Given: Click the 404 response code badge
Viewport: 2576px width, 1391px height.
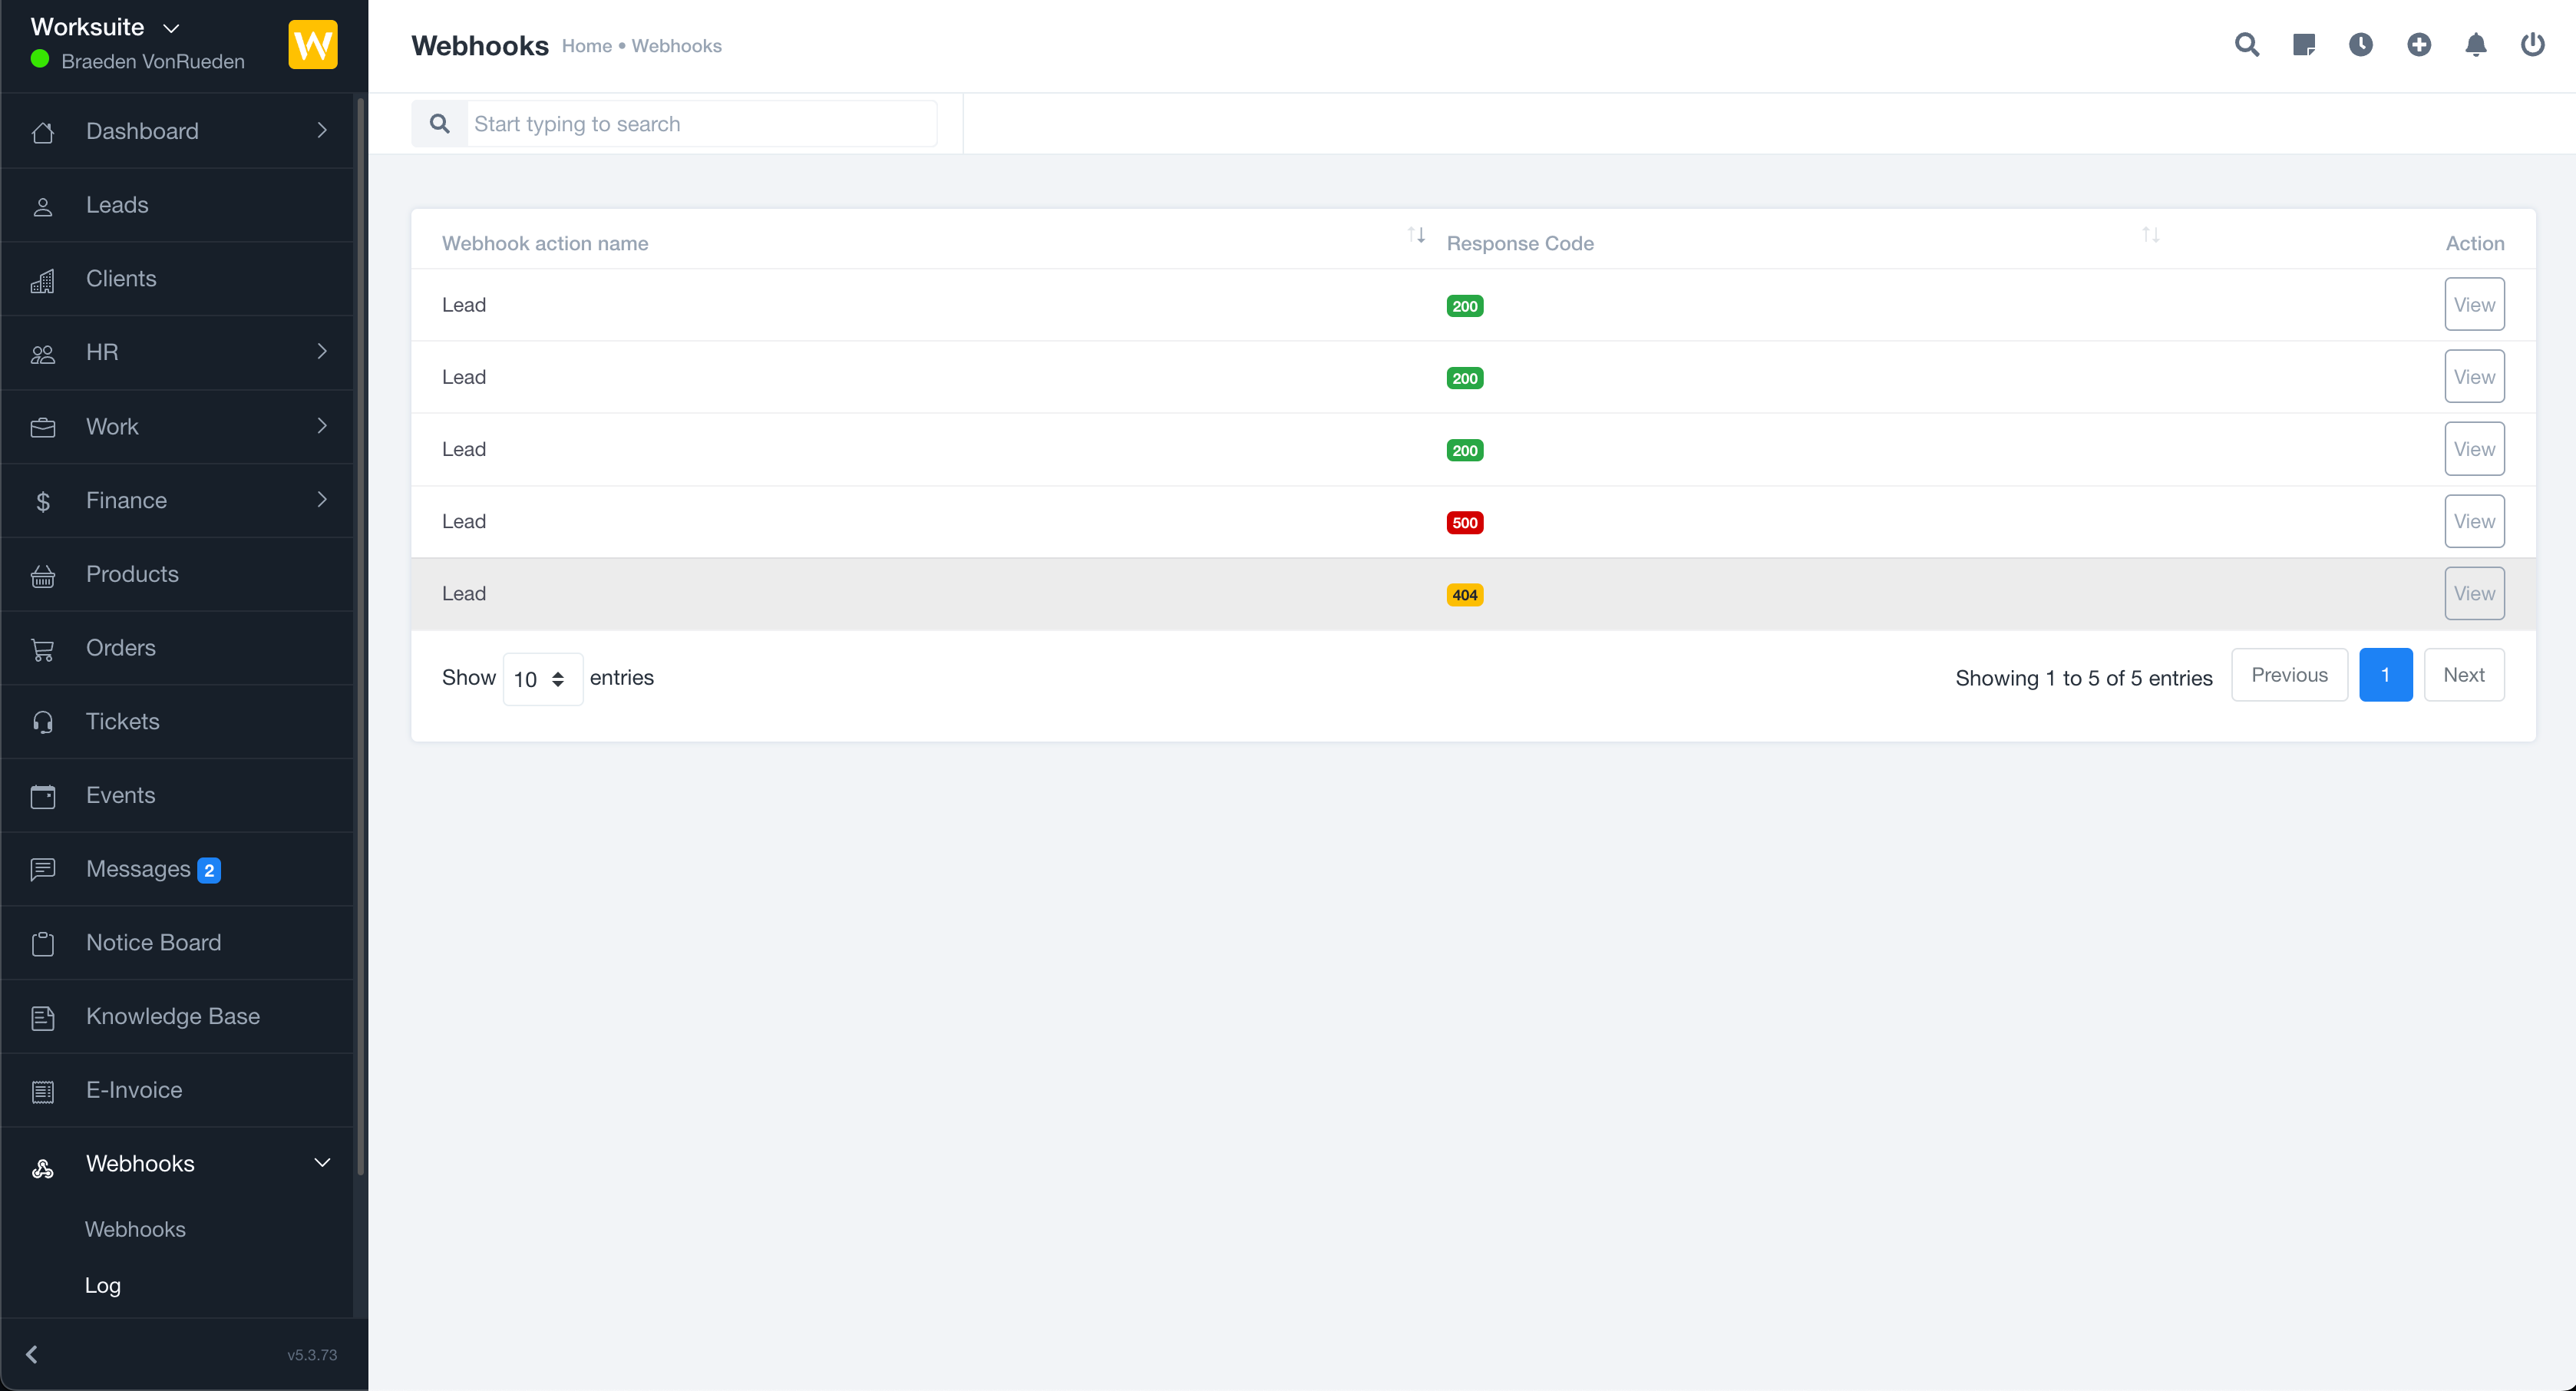Looking at the screenshot, I should click(x=1464, y=595).
